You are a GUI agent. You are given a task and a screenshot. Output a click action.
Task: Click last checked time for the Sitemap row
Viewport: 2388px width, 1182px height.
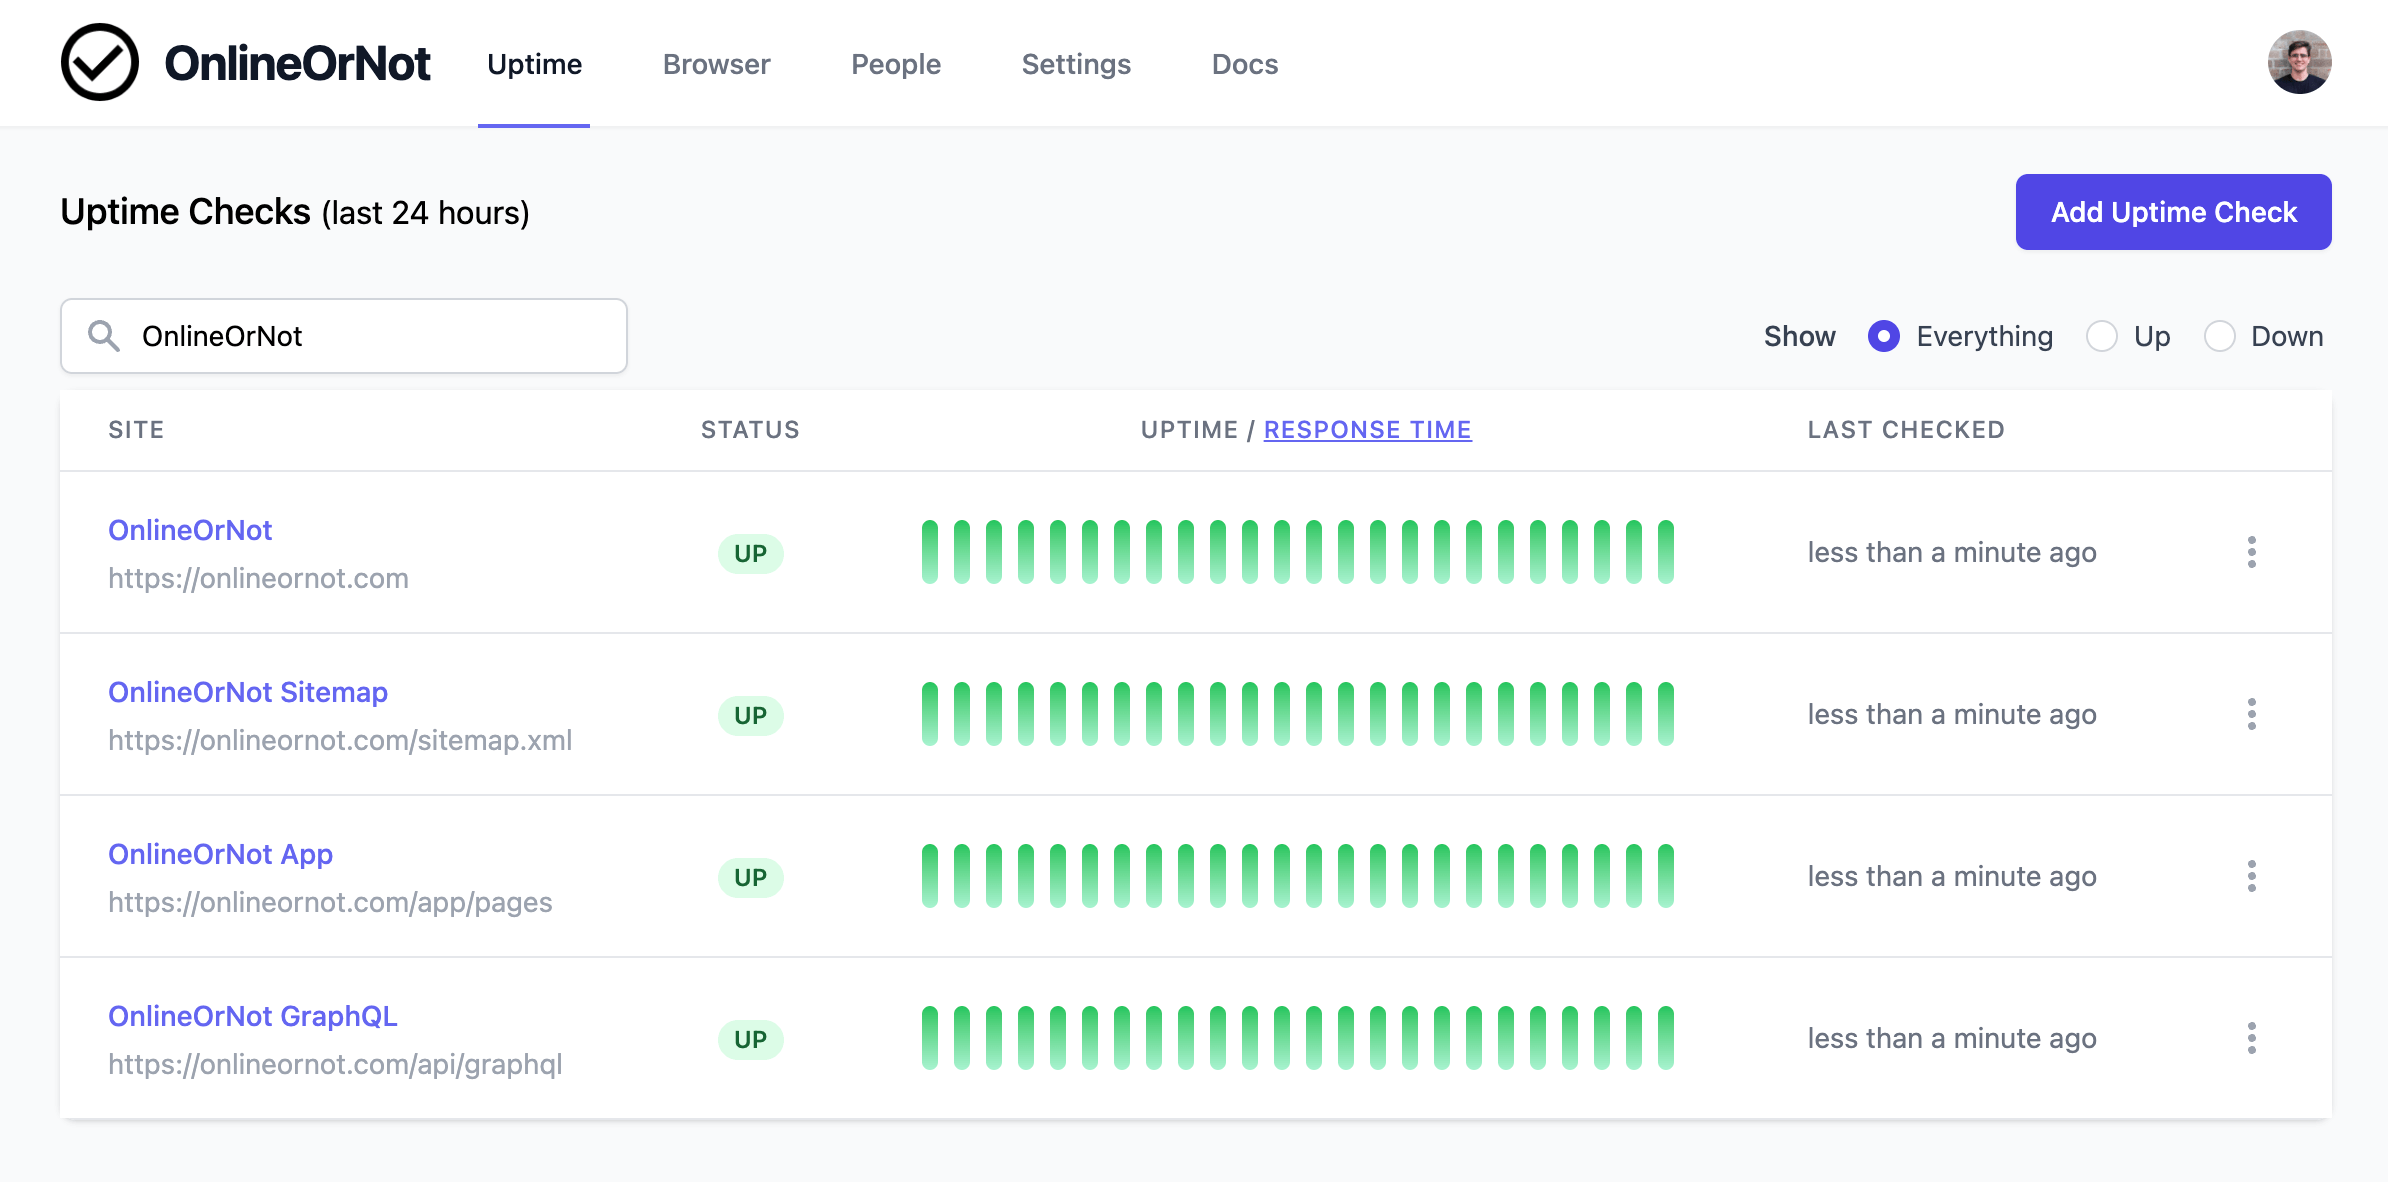1952,714
